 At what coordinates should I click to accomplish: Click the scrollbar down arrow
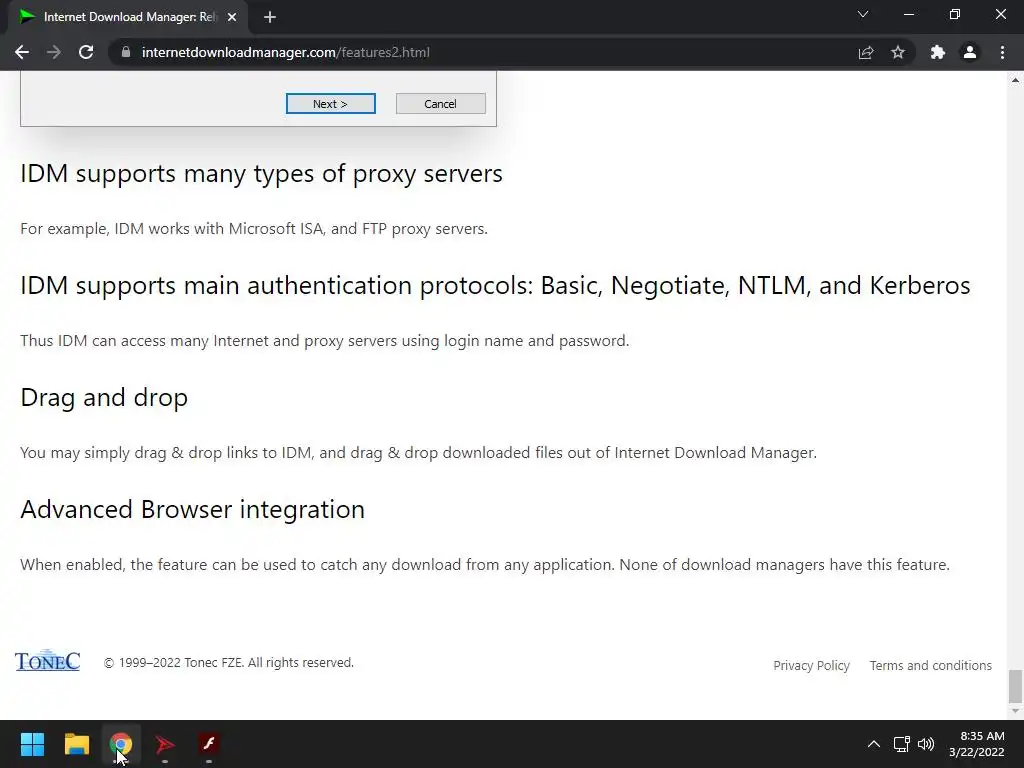(1015, 711)
